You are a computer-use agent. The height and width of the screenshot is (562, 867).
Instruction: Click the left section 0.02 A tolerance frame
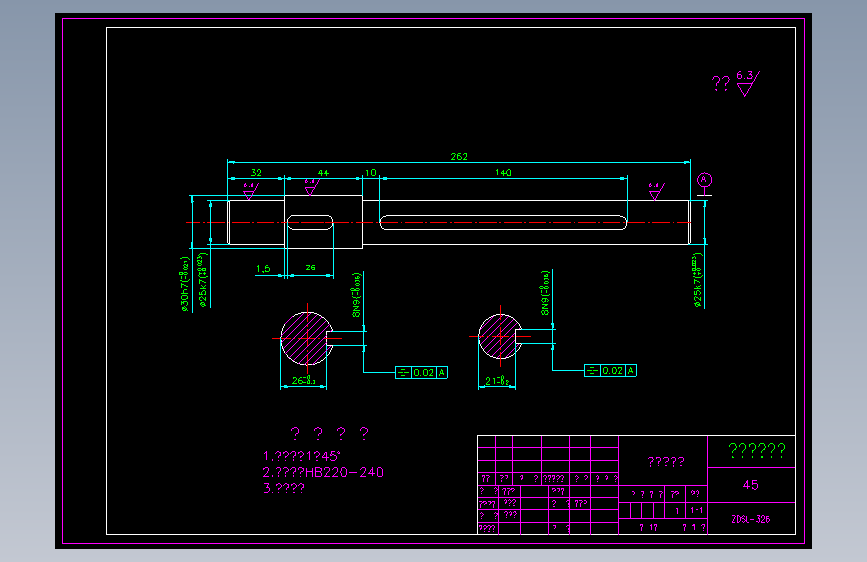421,372
